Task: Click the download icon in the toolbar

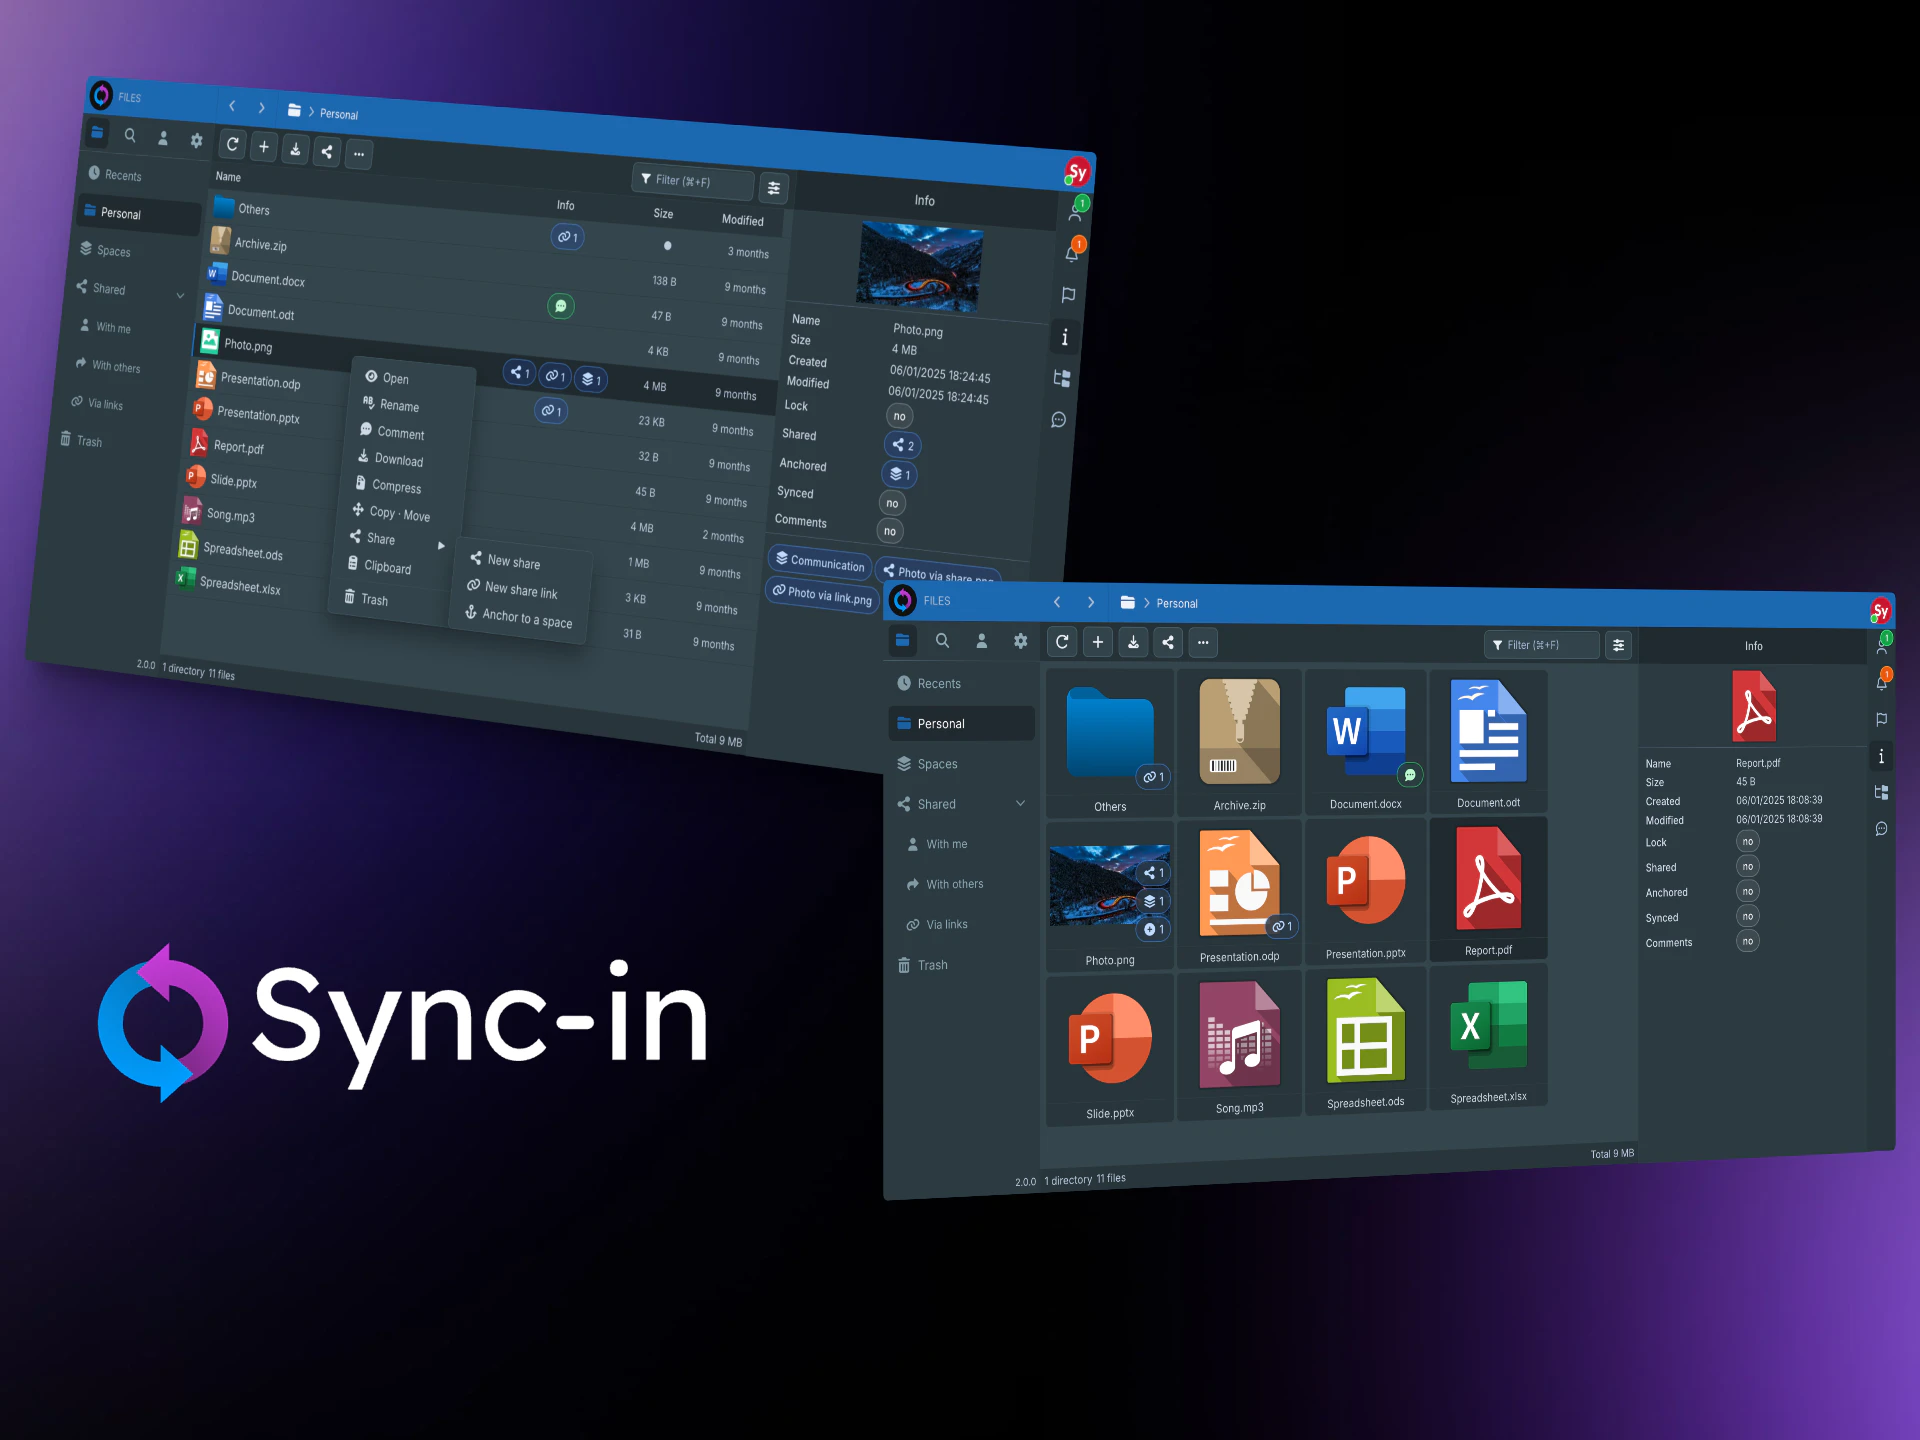Action: click(x=1133, y=642)
